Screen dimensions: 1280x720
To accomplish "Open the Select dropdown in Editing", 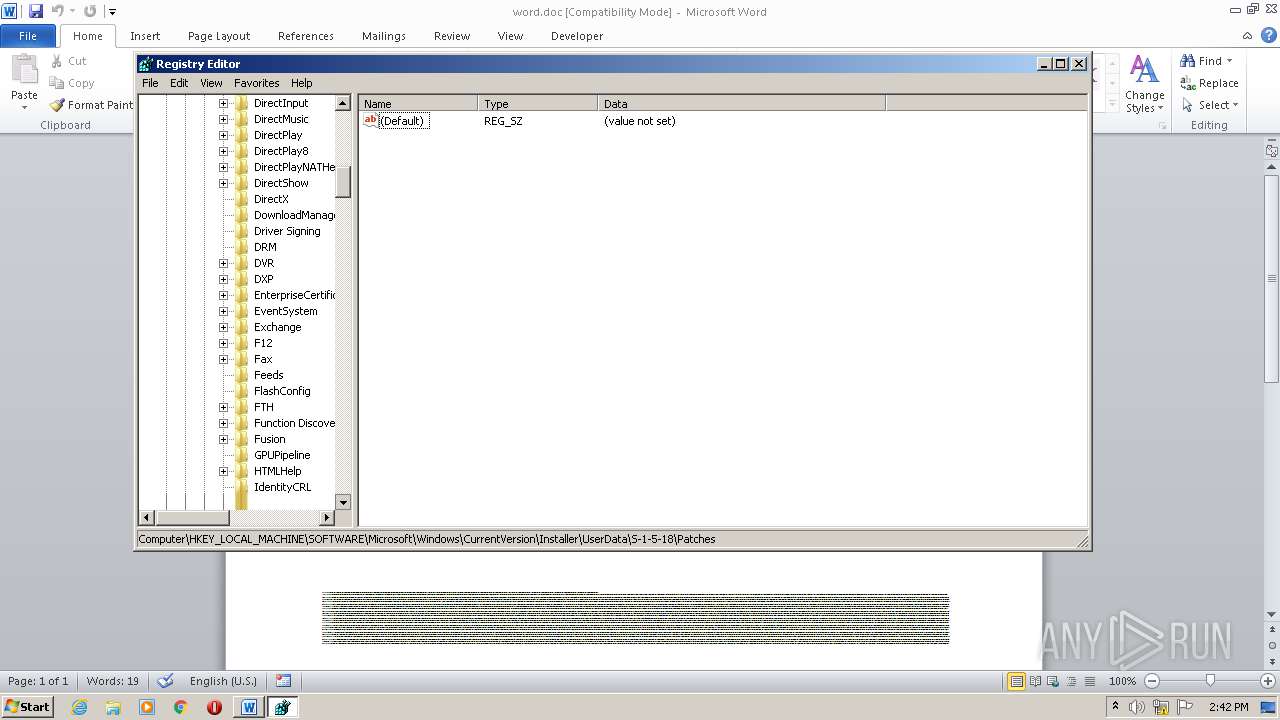I will click(1209, 105).
